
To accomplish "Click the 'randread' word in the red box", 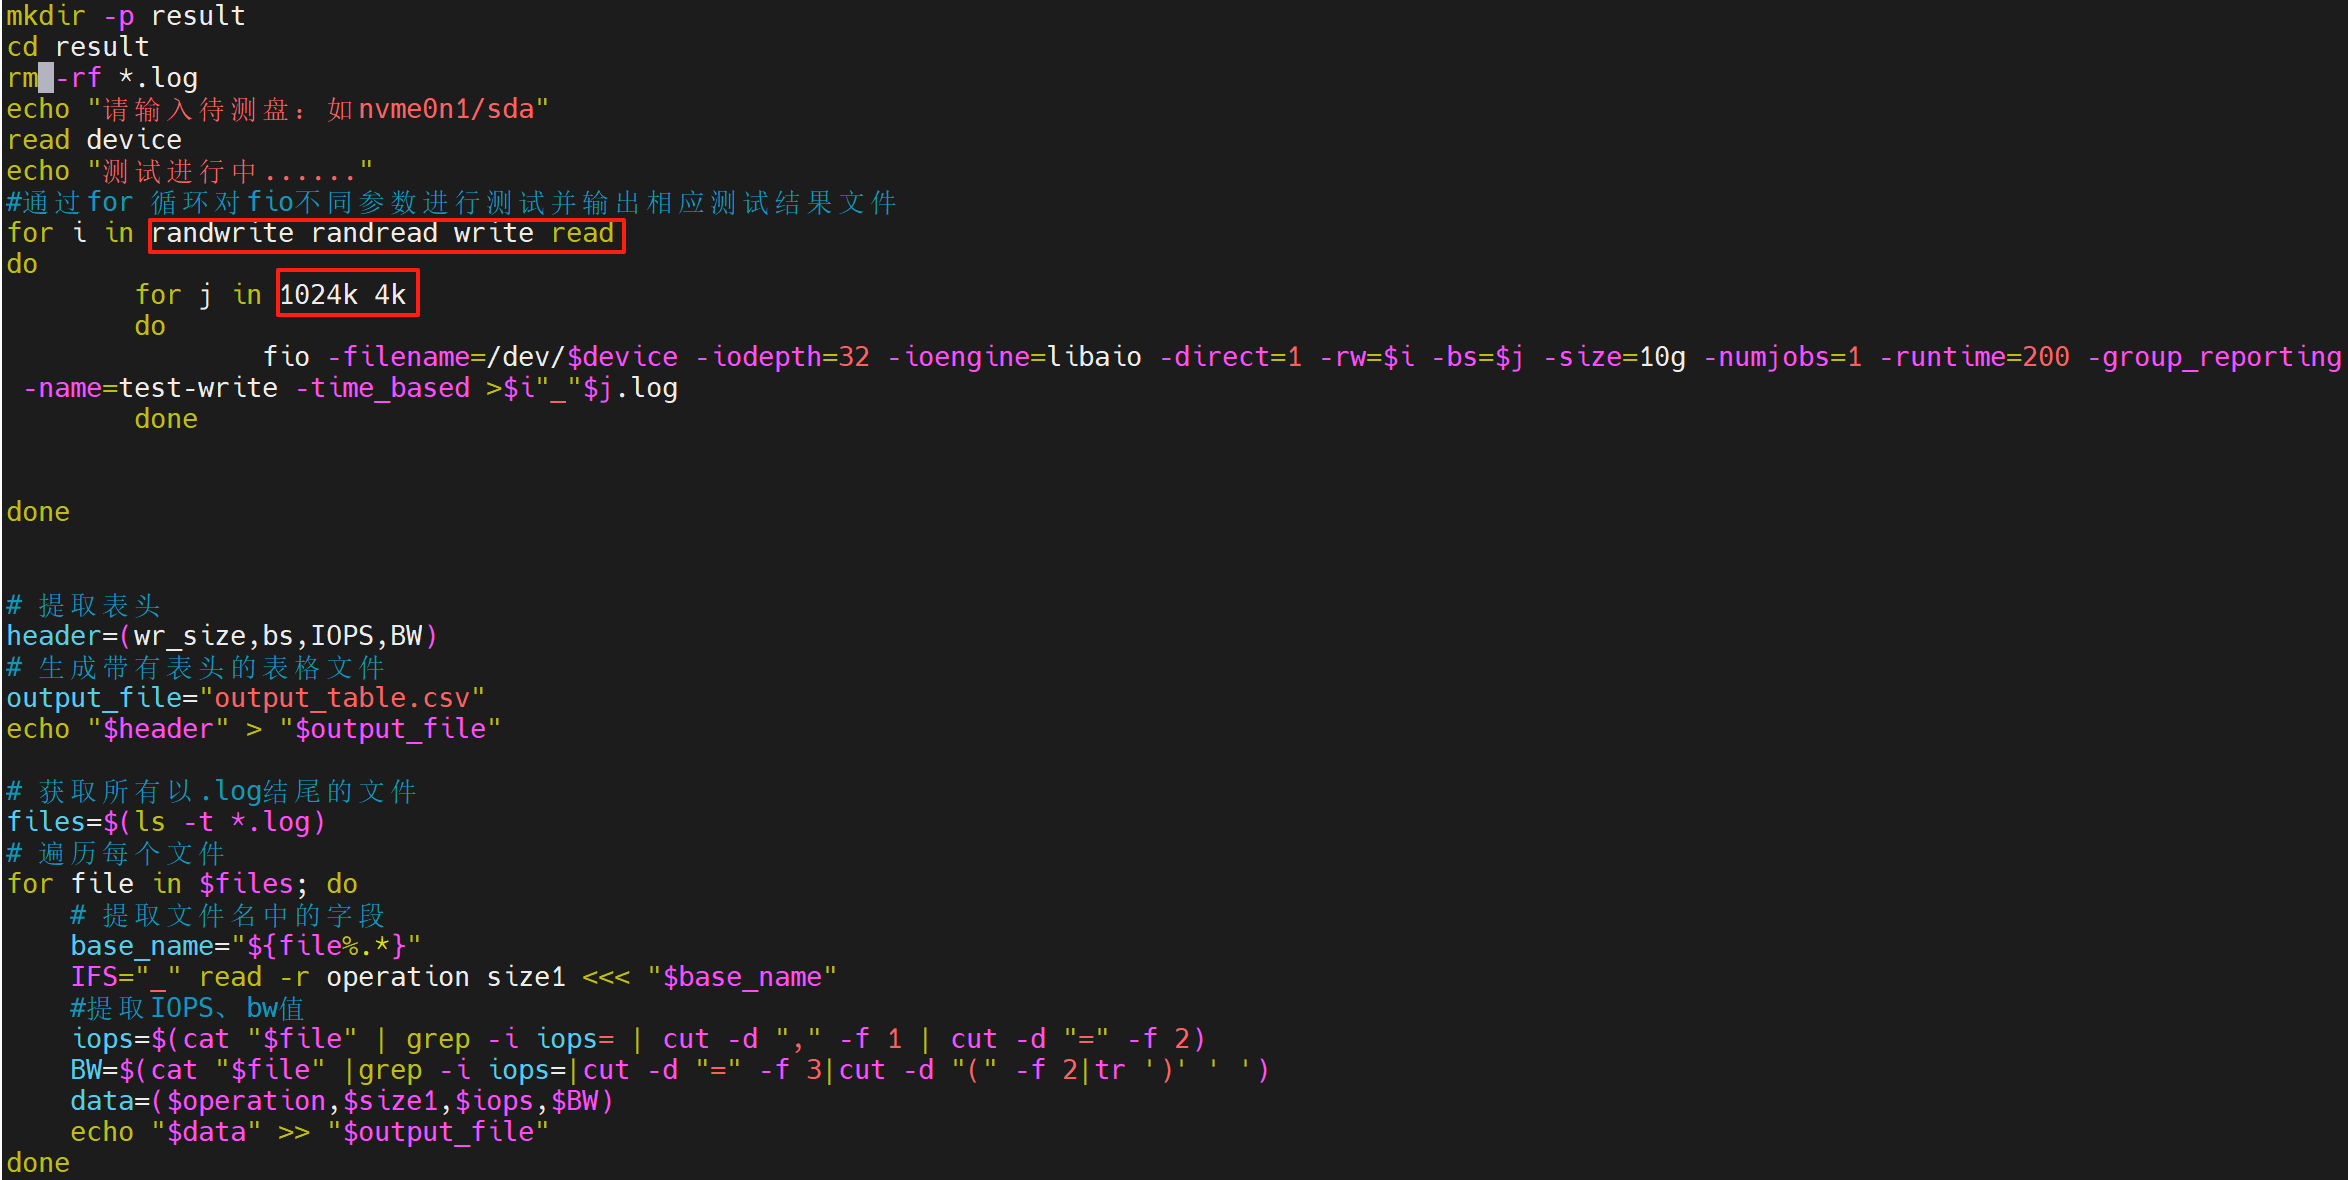I will pyautogui.click(x=374, y=234).
